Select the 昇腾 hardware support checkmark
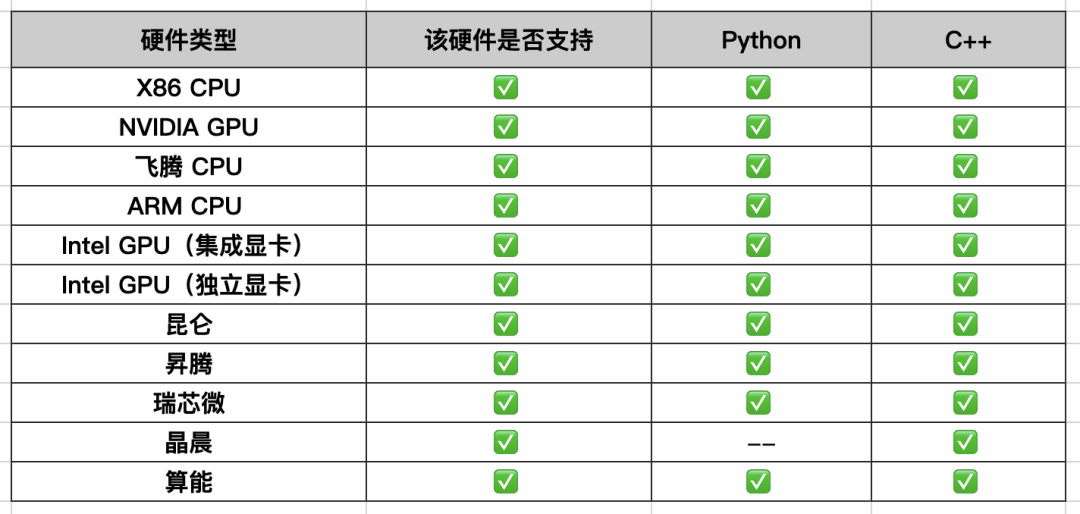 pos(506,363)
